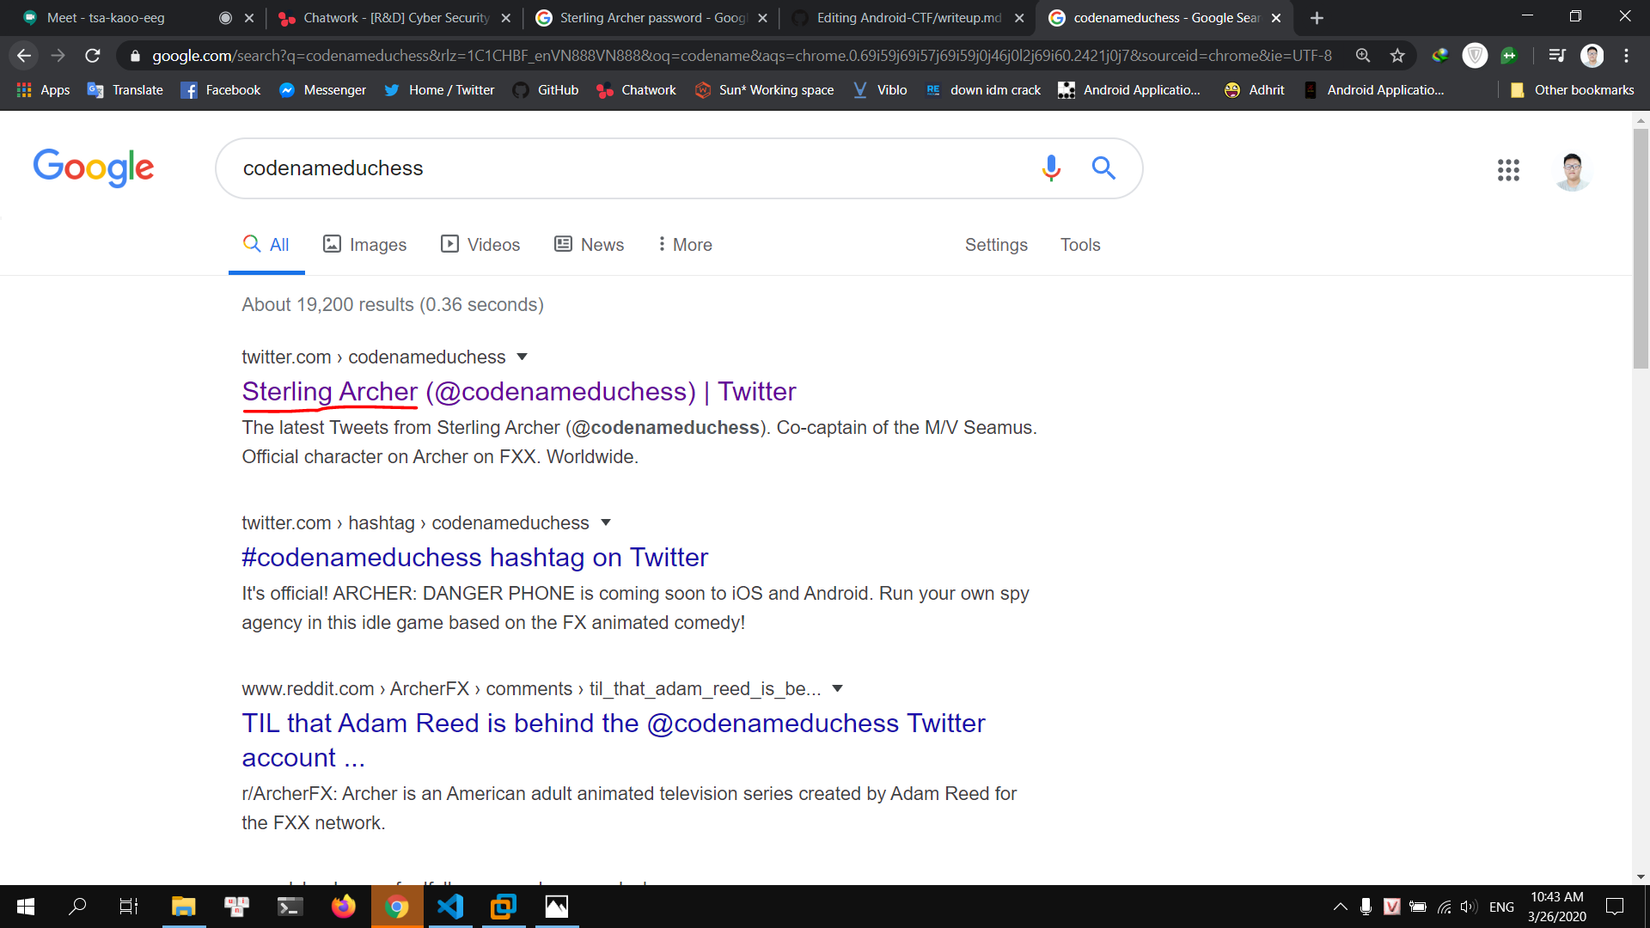Open the Facebook bookmark
Image resolution: width=1650 pixels, height=928 pixels.
coord(220,90)
